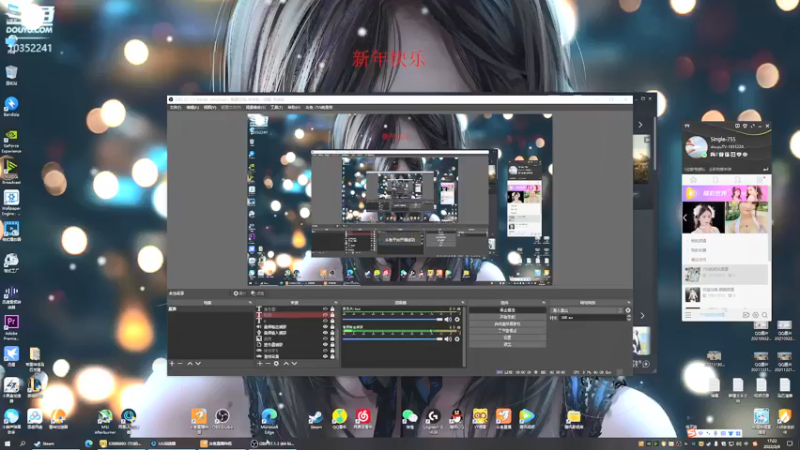Open the GeForce Experience desktop shortcut
The image size is (800, 450).
11,141
